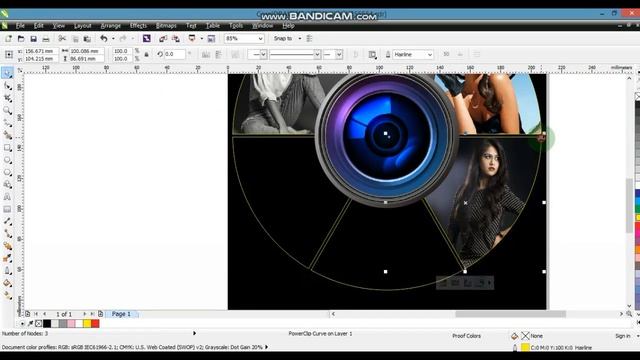Open the File menu
The width and height of the screenshot is (640, 360).
pos(20,25)
